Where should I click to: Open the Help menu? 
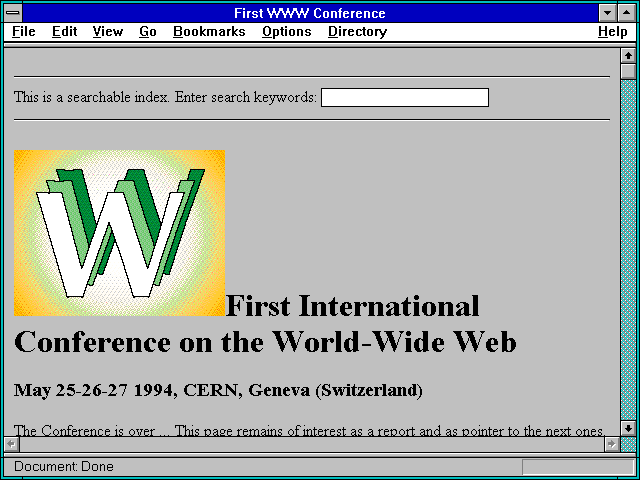click(x=613, y=32)
